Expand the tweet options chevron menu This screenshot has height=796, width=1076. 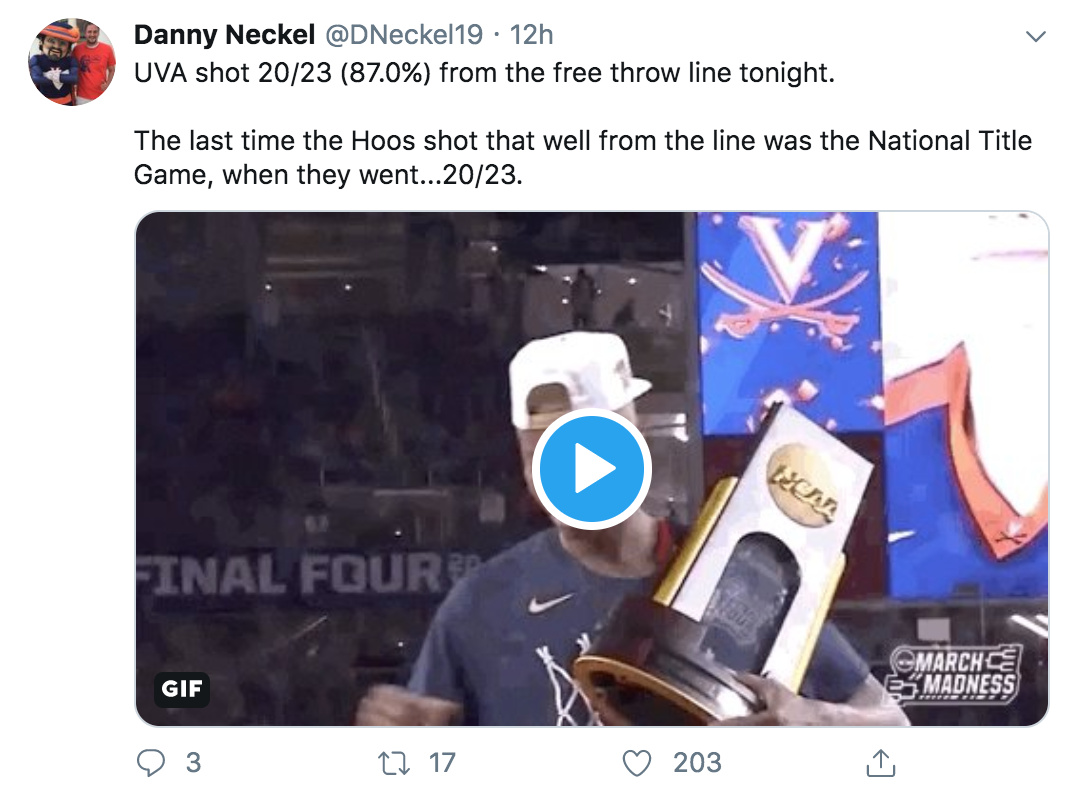[x=1036, y=37]
